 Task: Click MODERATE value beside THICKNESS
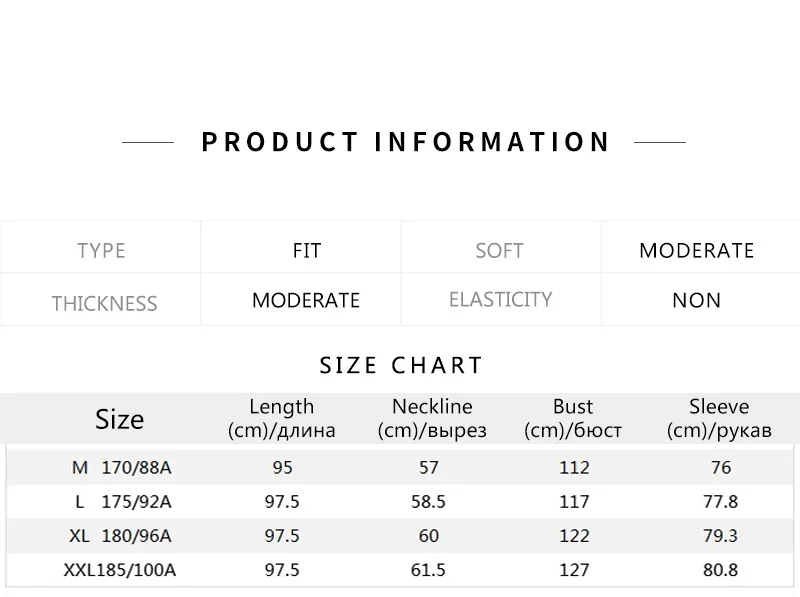[x=306, y=300]
